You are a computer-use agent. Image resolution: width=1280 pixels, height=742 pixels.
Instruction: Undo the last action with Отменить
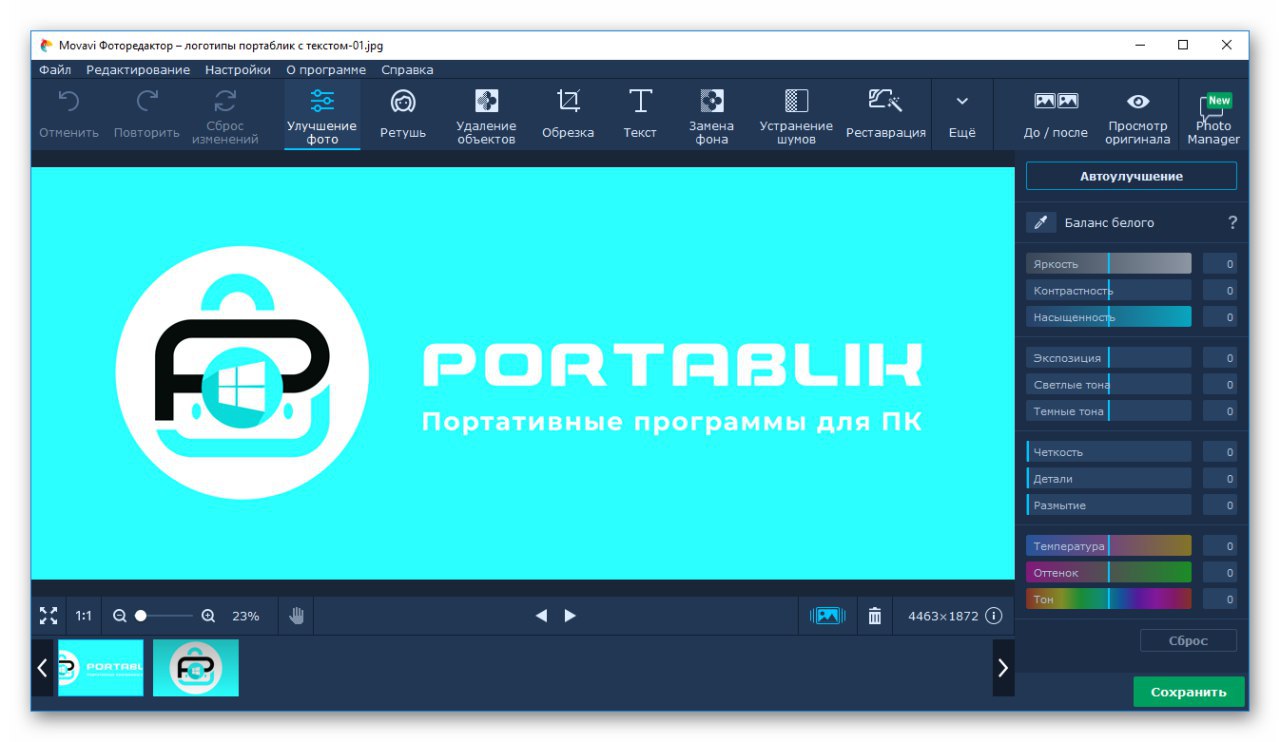(x=69, y=115)
